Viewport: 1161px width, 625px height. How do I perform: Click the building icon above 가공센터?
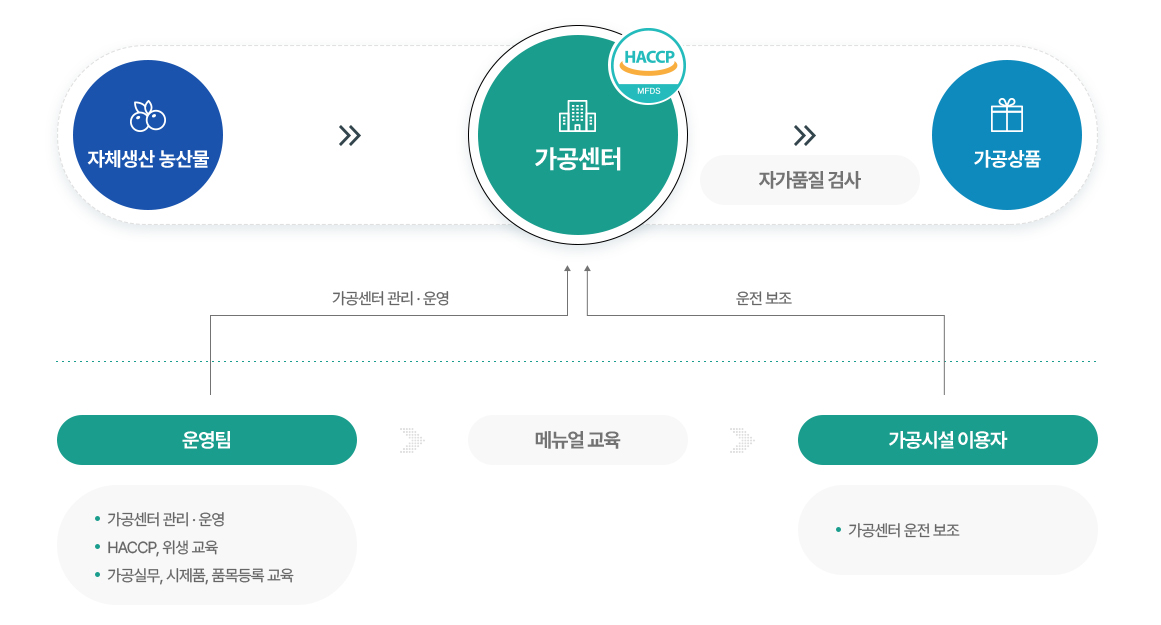click(577, 116)
